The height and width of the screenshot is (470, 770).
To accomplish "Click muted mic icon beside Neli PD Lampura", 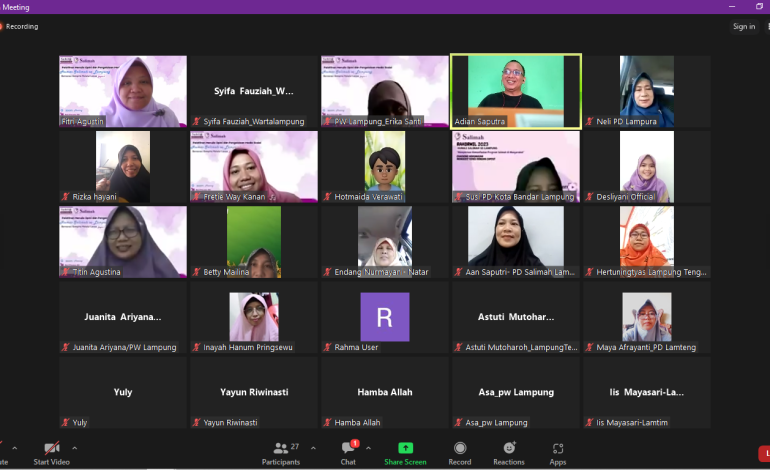I will [x=589, y=121].
